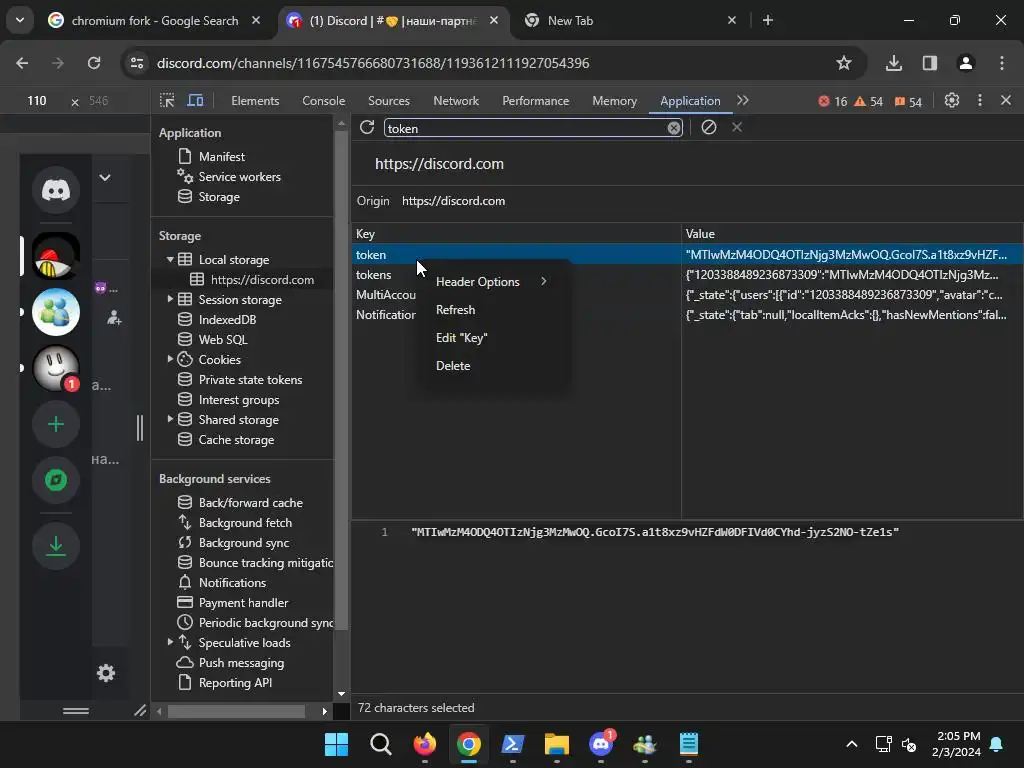Expand the Cookies tree node

coord(170,359)
